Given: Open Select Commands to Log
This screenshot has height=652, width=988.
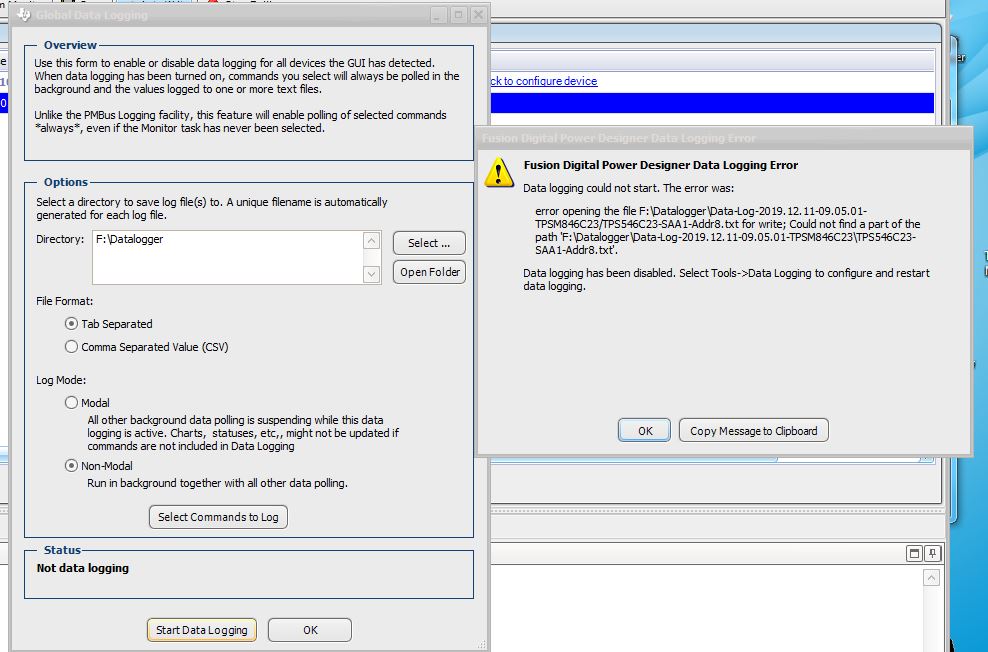Looking at the screenshot, I should (218, 517).
